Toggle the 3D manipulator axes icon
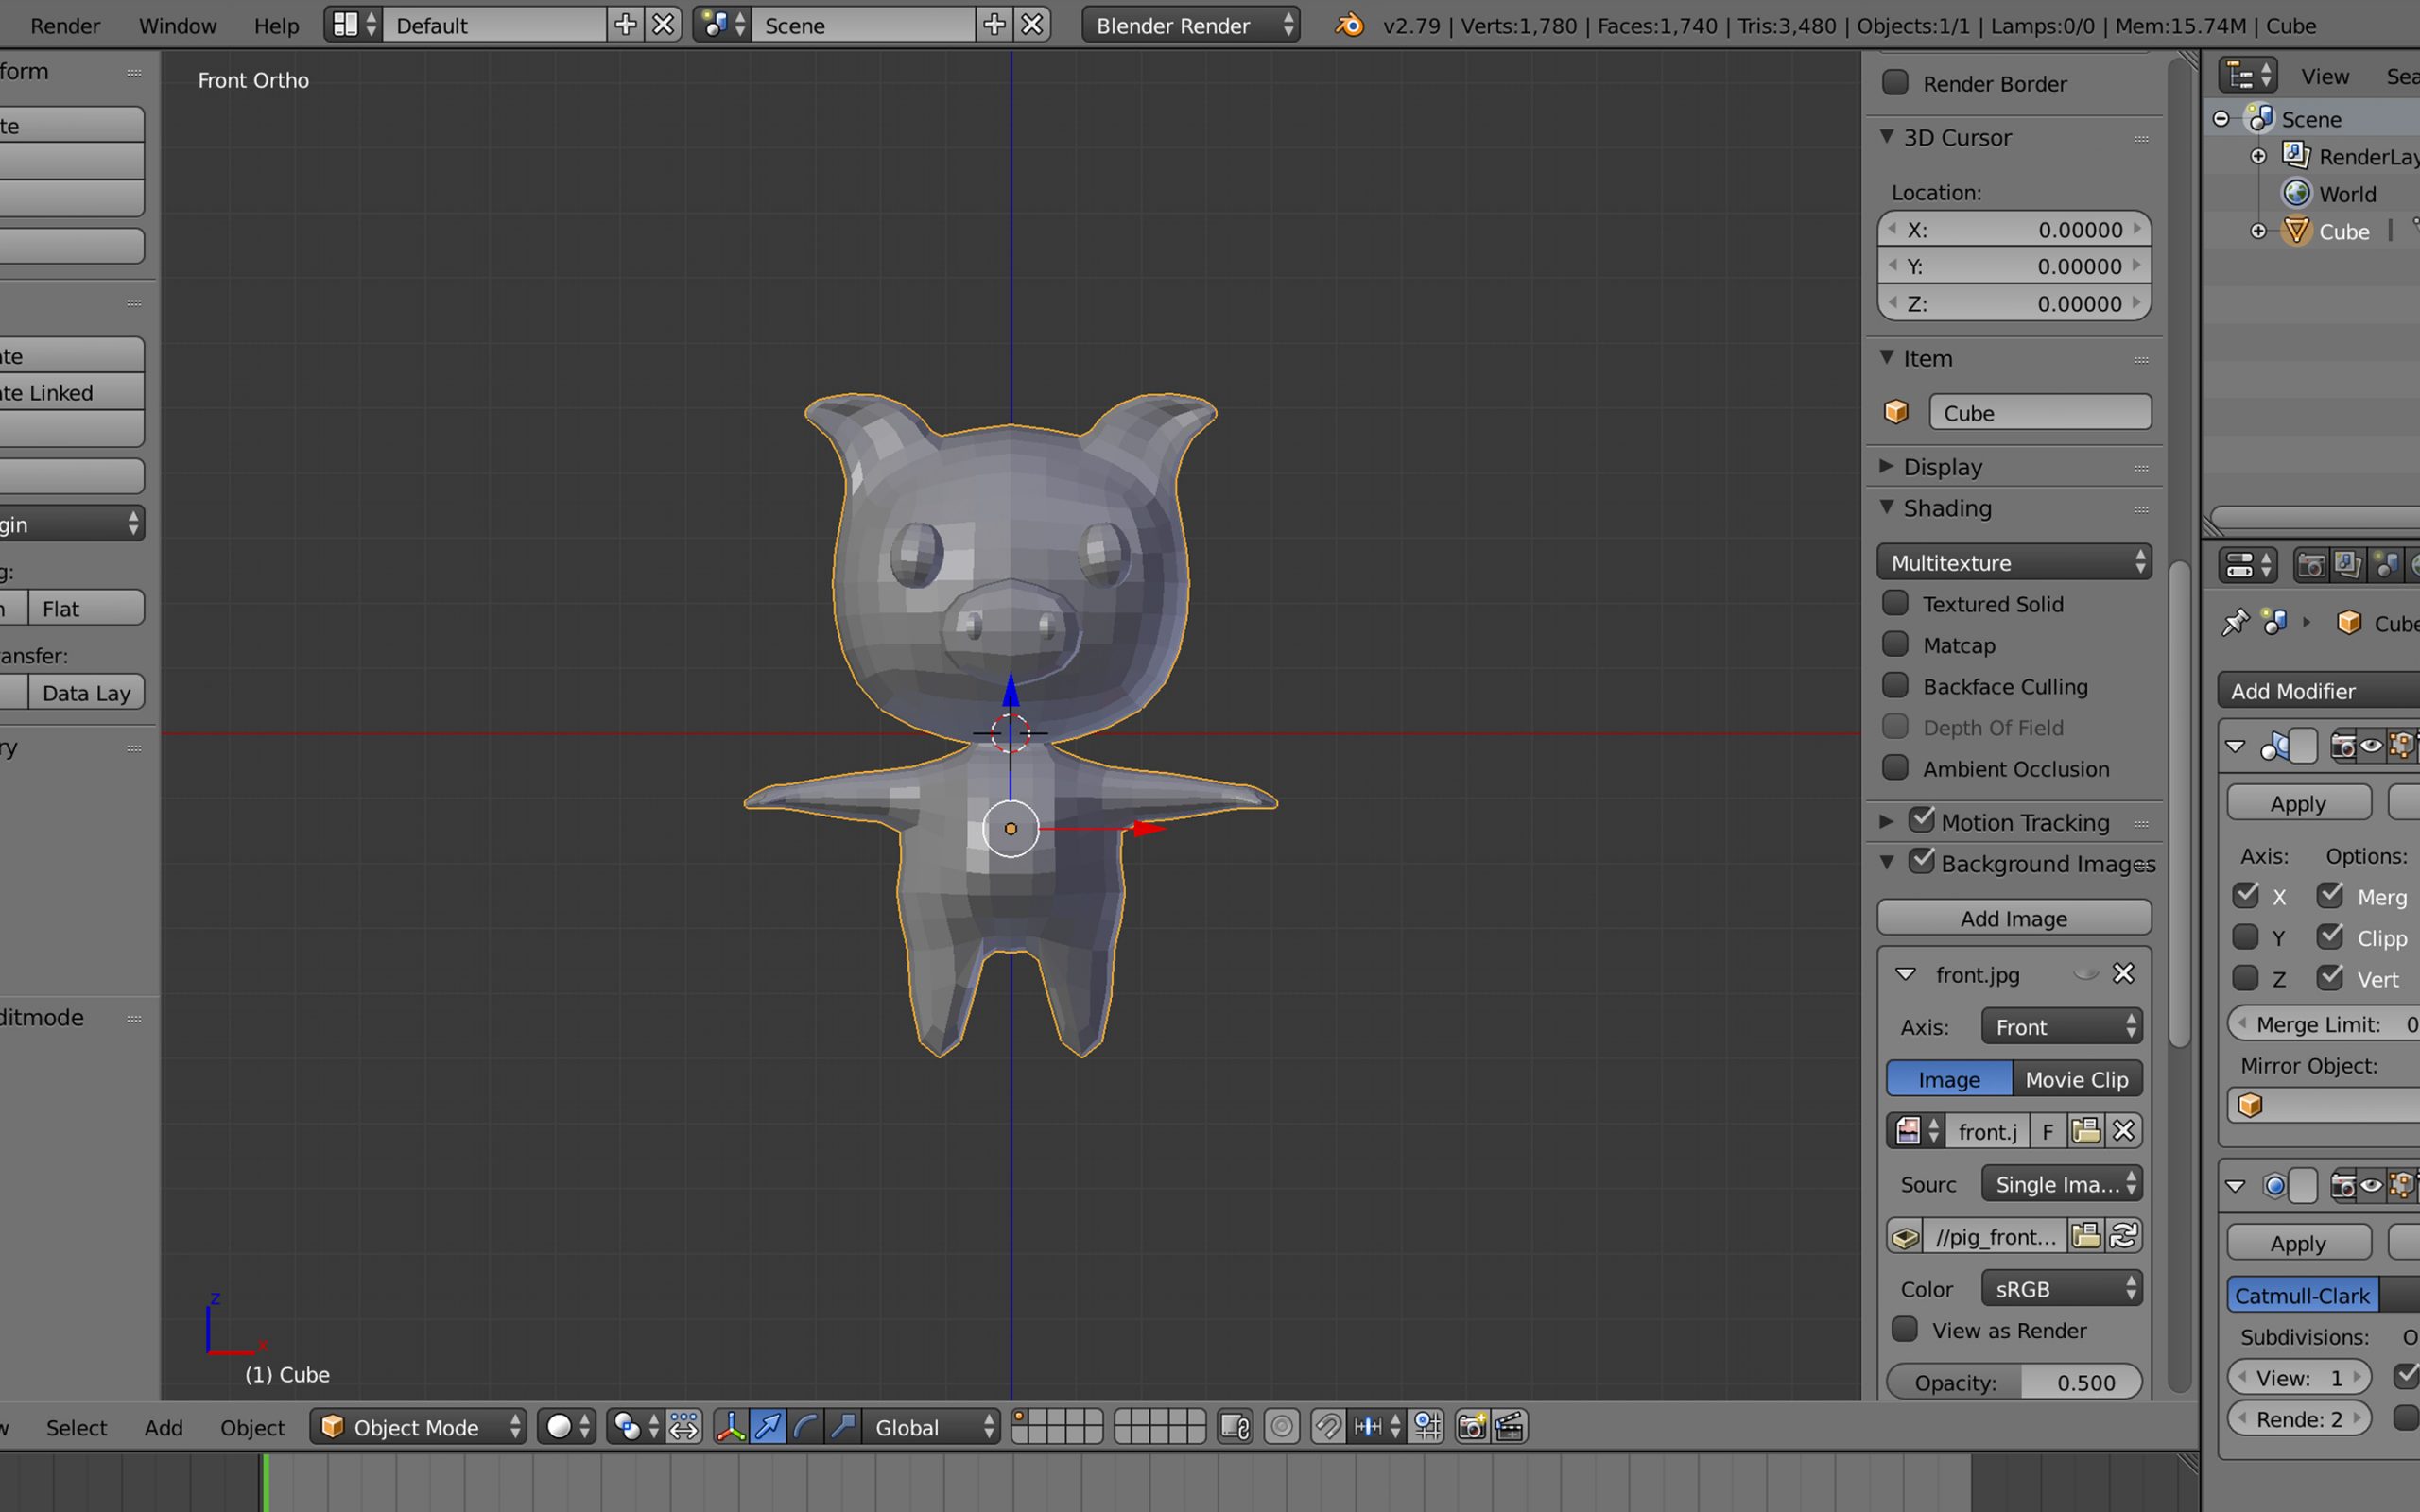Screen dimensions: 2420x1512 (x=730, y=1426)
